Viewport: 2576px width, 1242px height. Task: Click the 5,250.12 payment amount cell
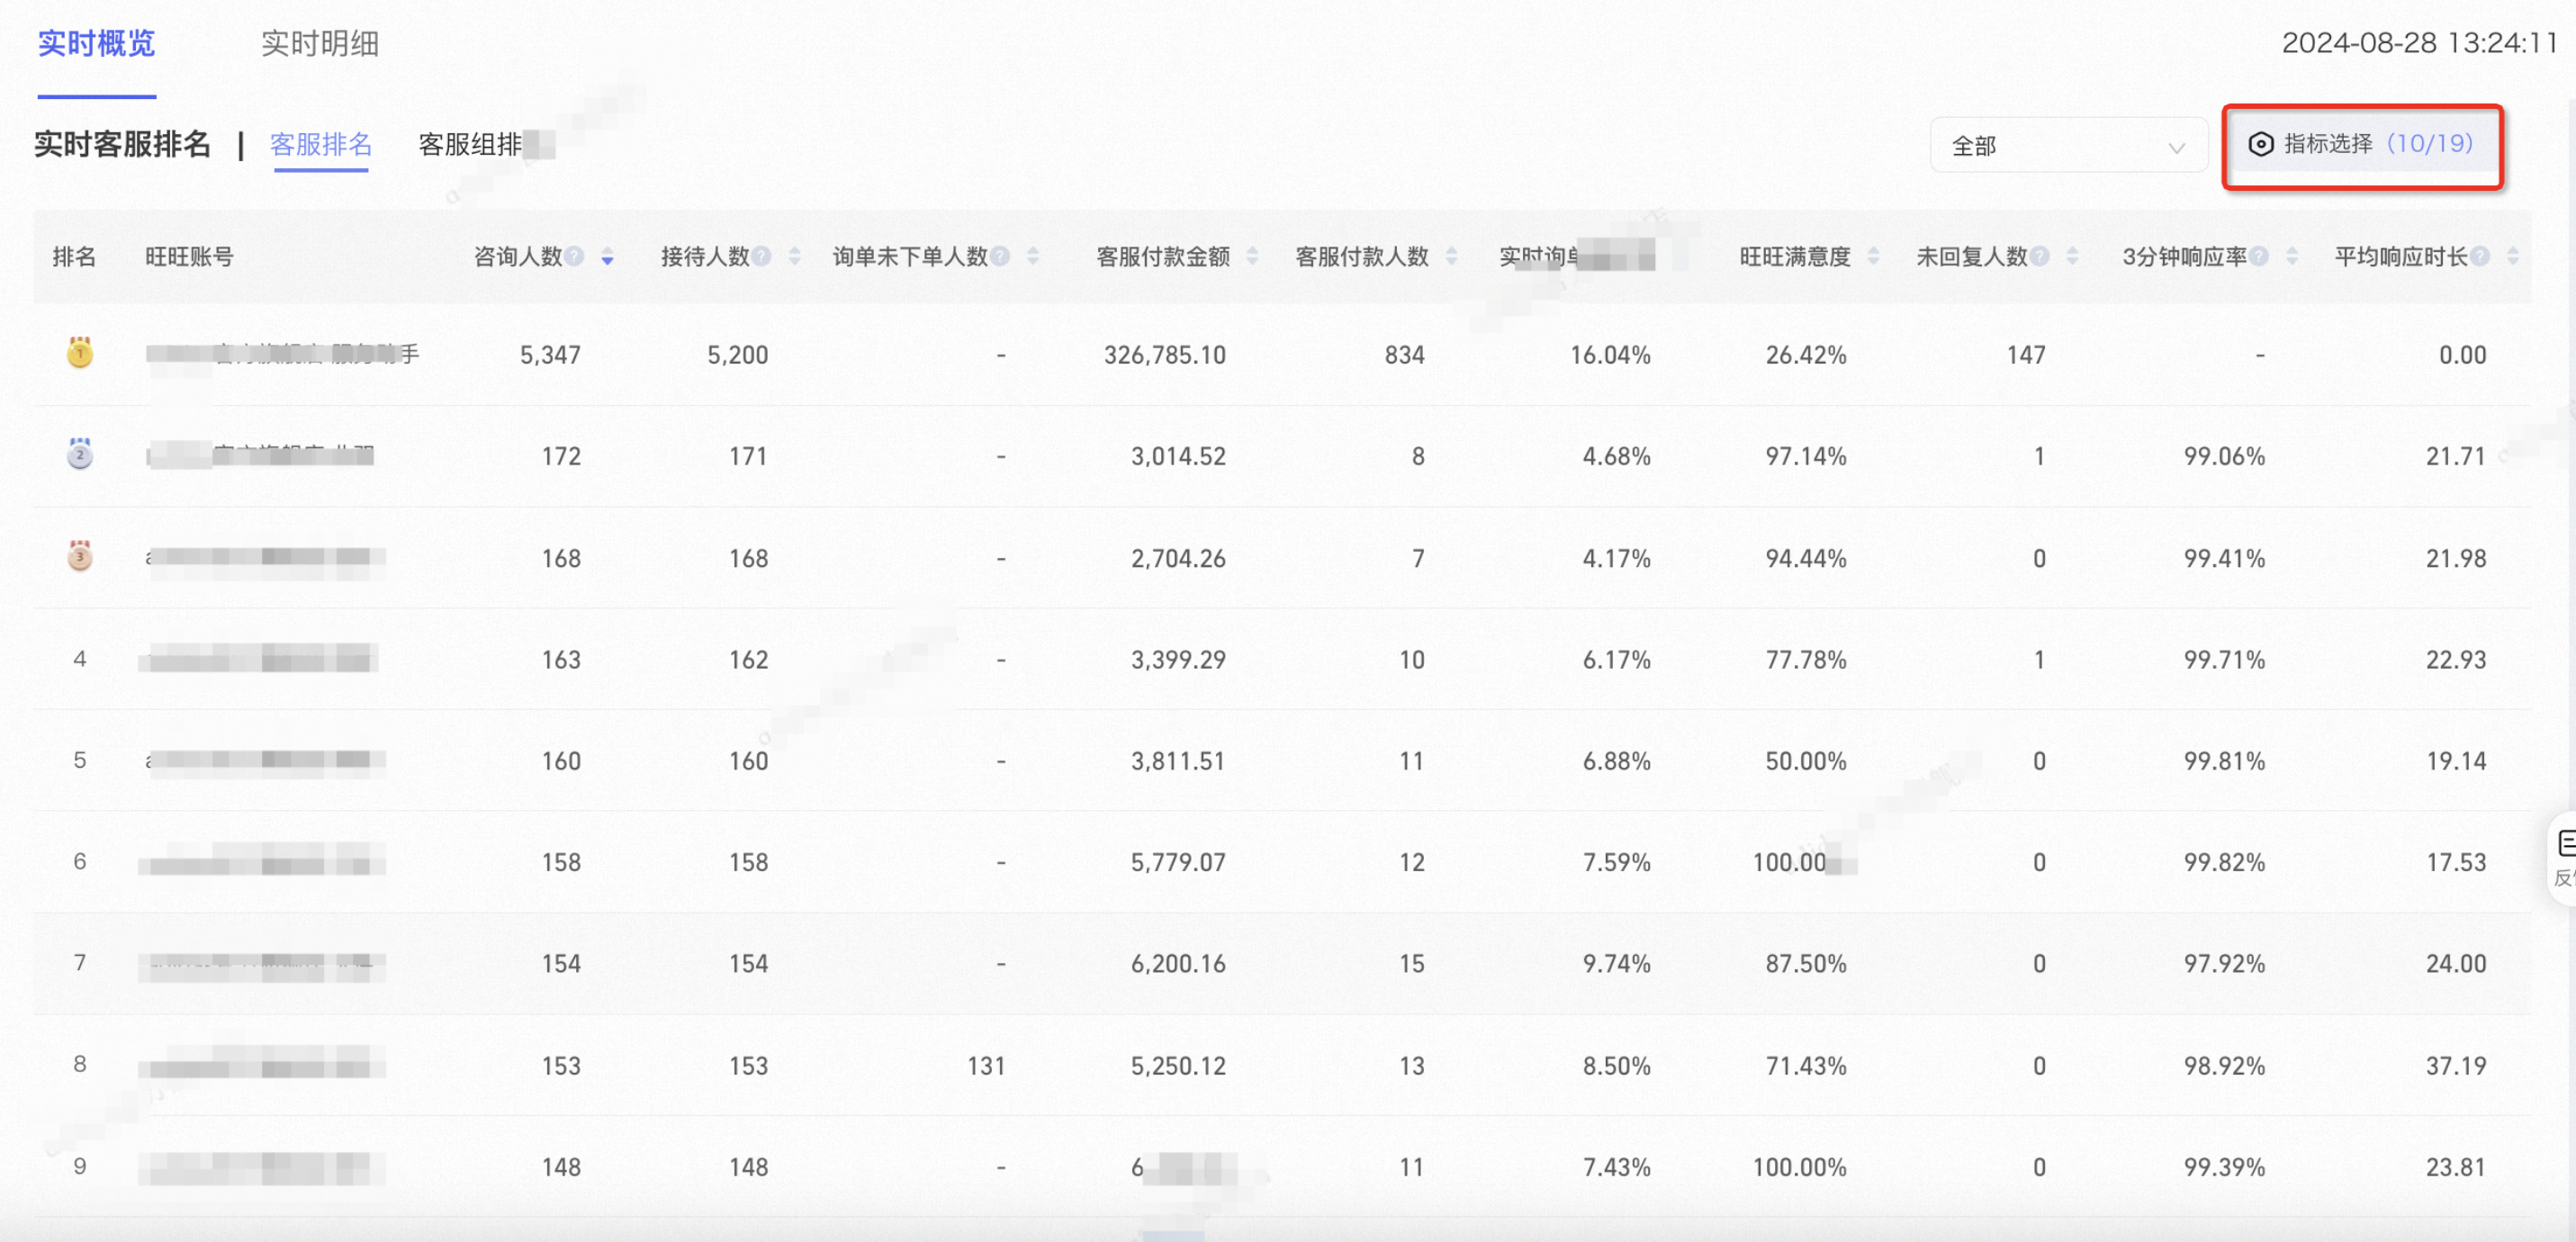[x=1178, y=1066]
